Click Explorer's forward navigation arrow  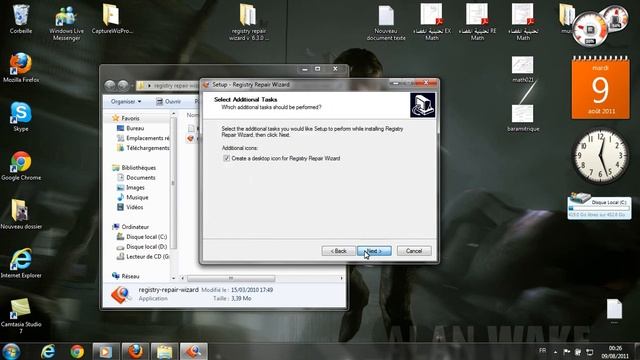click(123, 85)
